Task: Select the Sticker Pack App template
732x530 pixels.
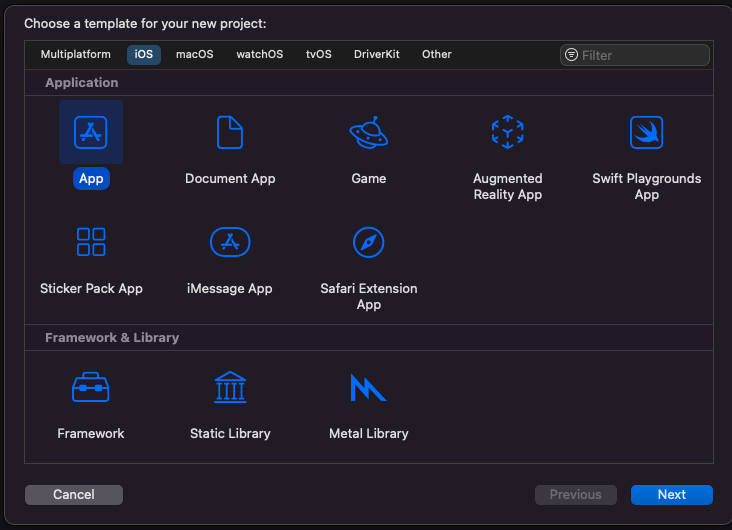Action: coord(91,242)
